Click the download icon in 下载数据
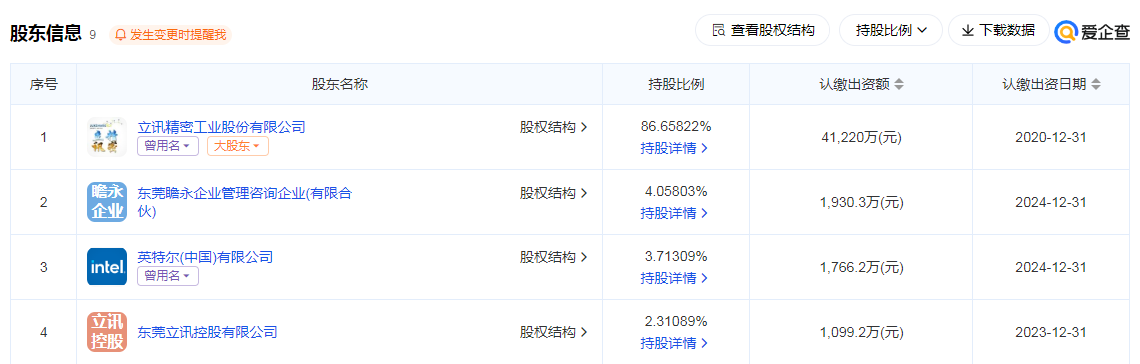 click(x=968, y=31)
